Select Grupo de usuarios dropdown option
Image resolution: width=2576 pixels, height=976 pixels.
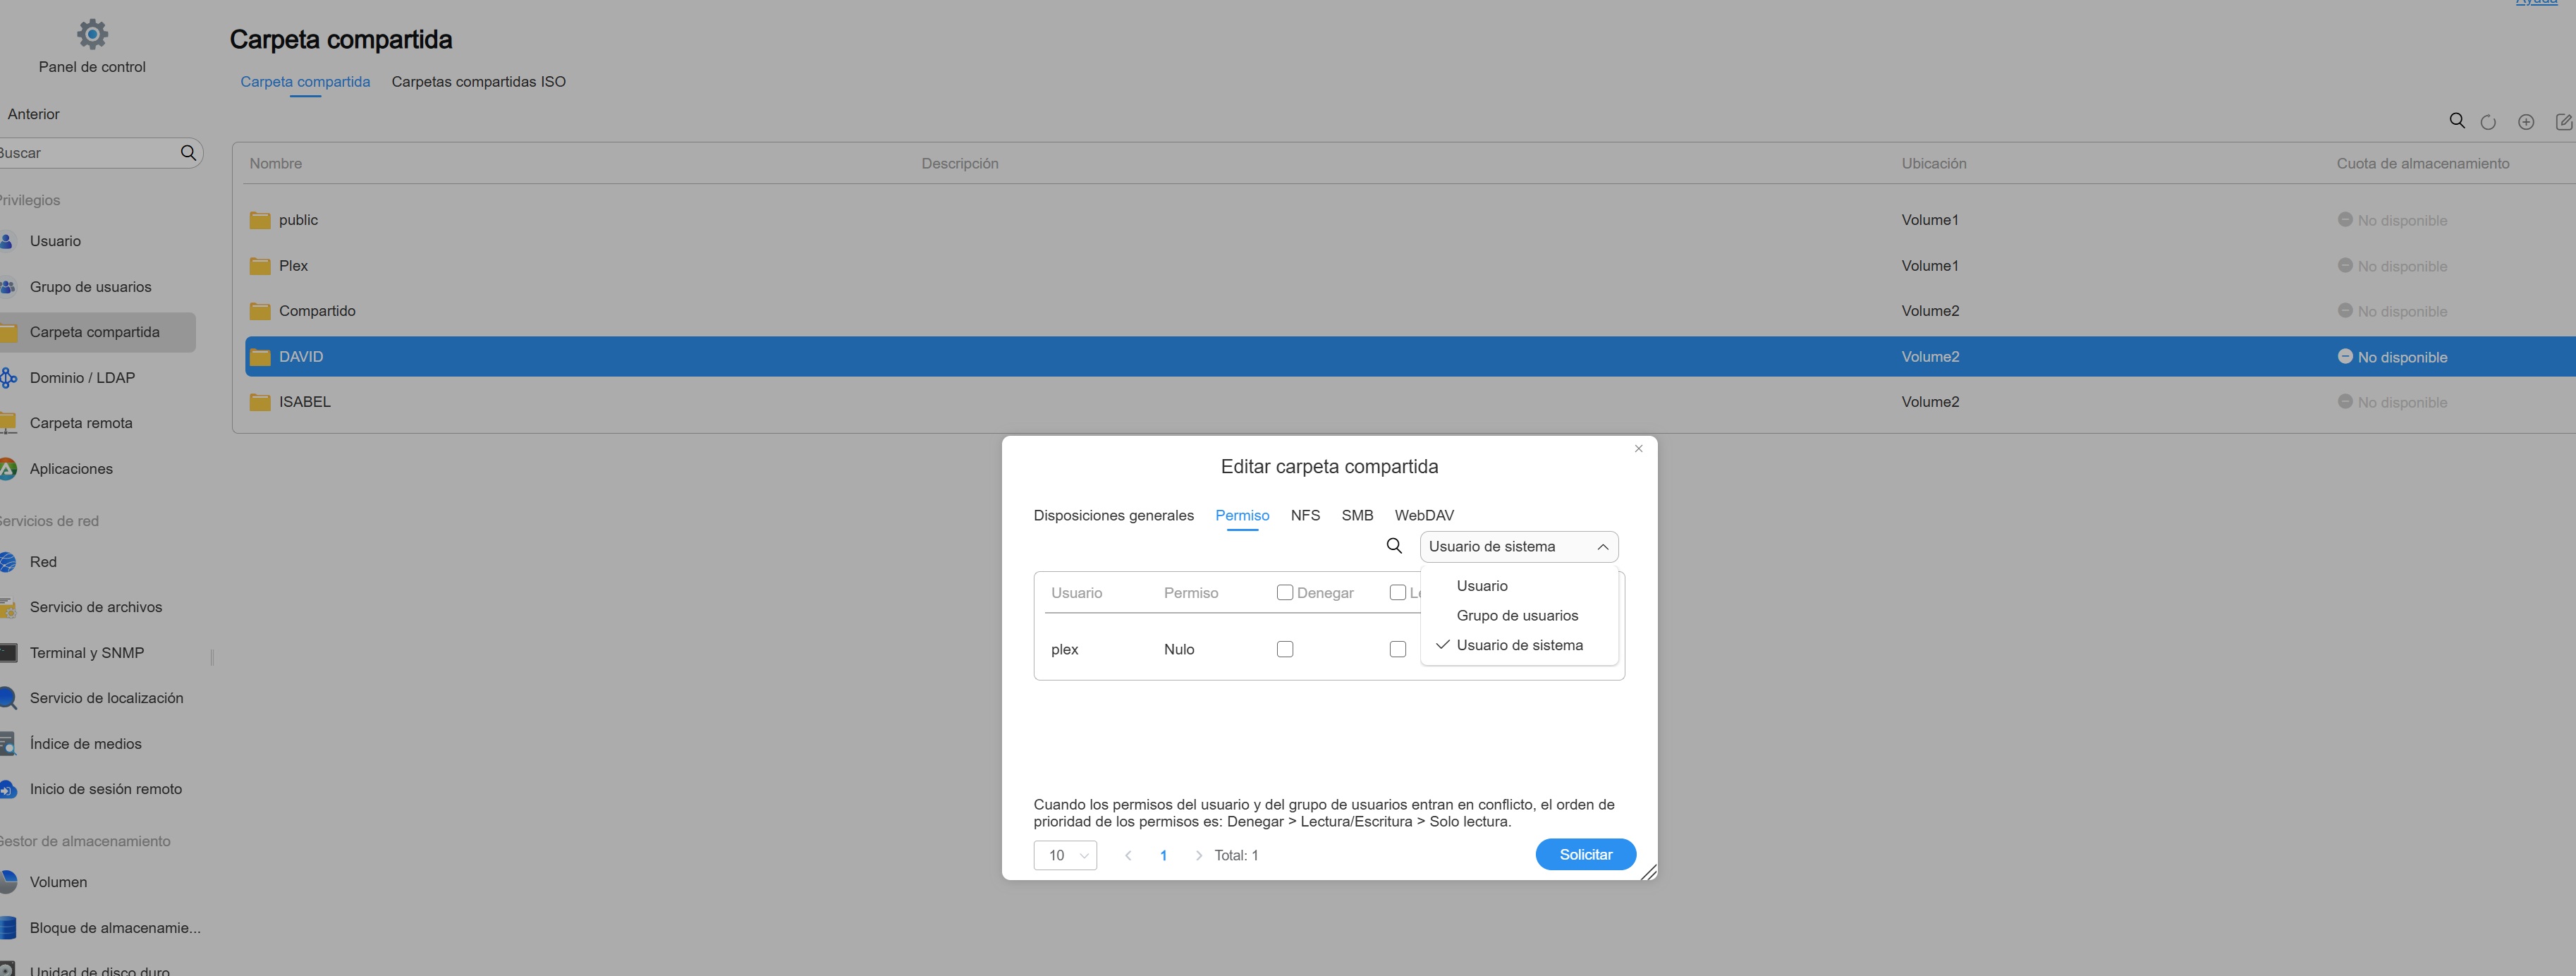(1516, 616)
